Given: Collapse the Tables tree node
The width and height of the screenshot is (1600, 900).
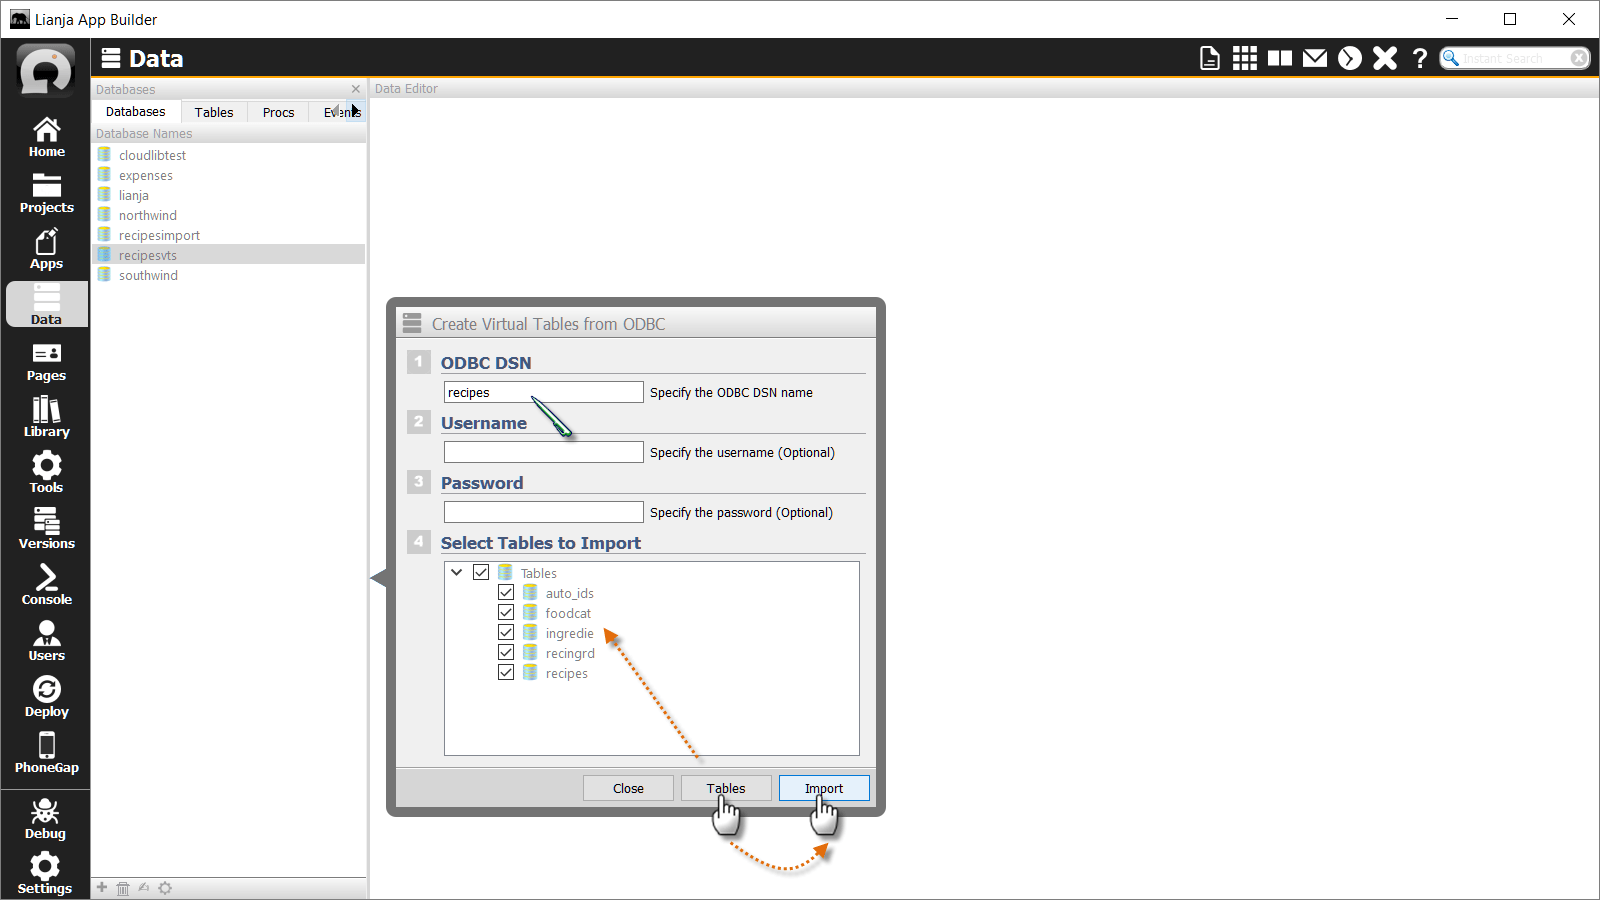Looking at the screenshot, I should coord(457,572).
